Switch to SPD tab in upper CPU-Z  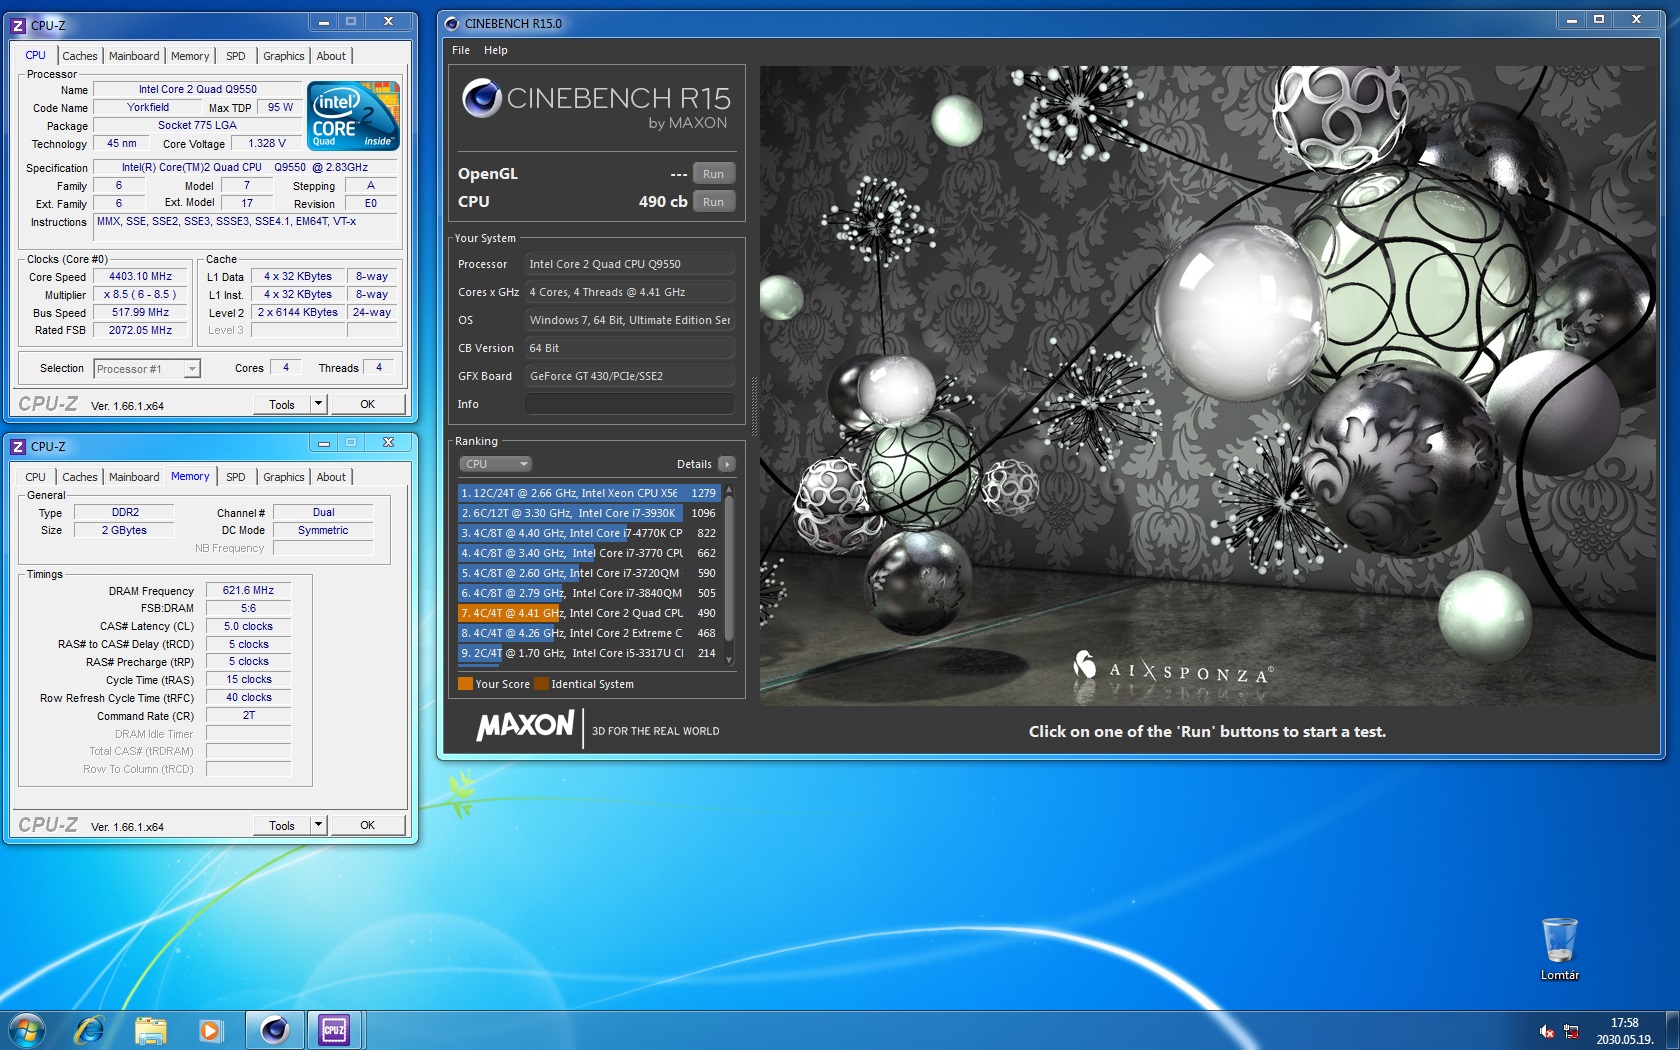point(235,56)
